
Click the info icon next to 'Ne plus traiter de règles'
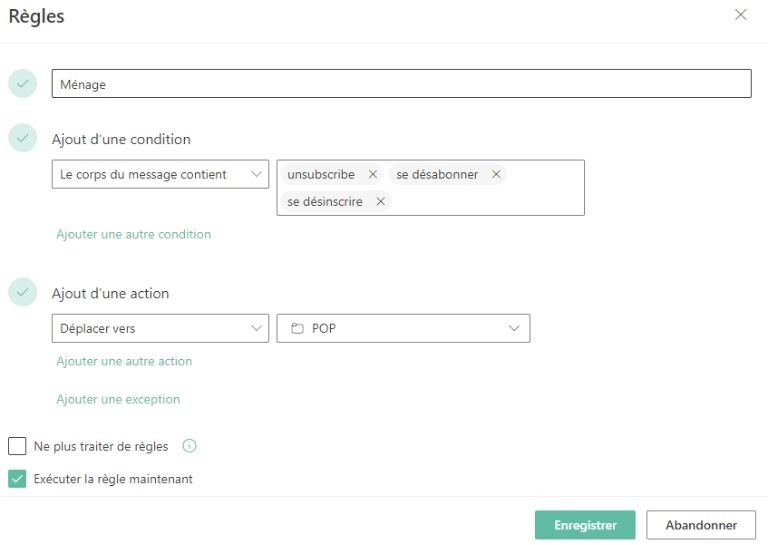(x=189, y=446)
